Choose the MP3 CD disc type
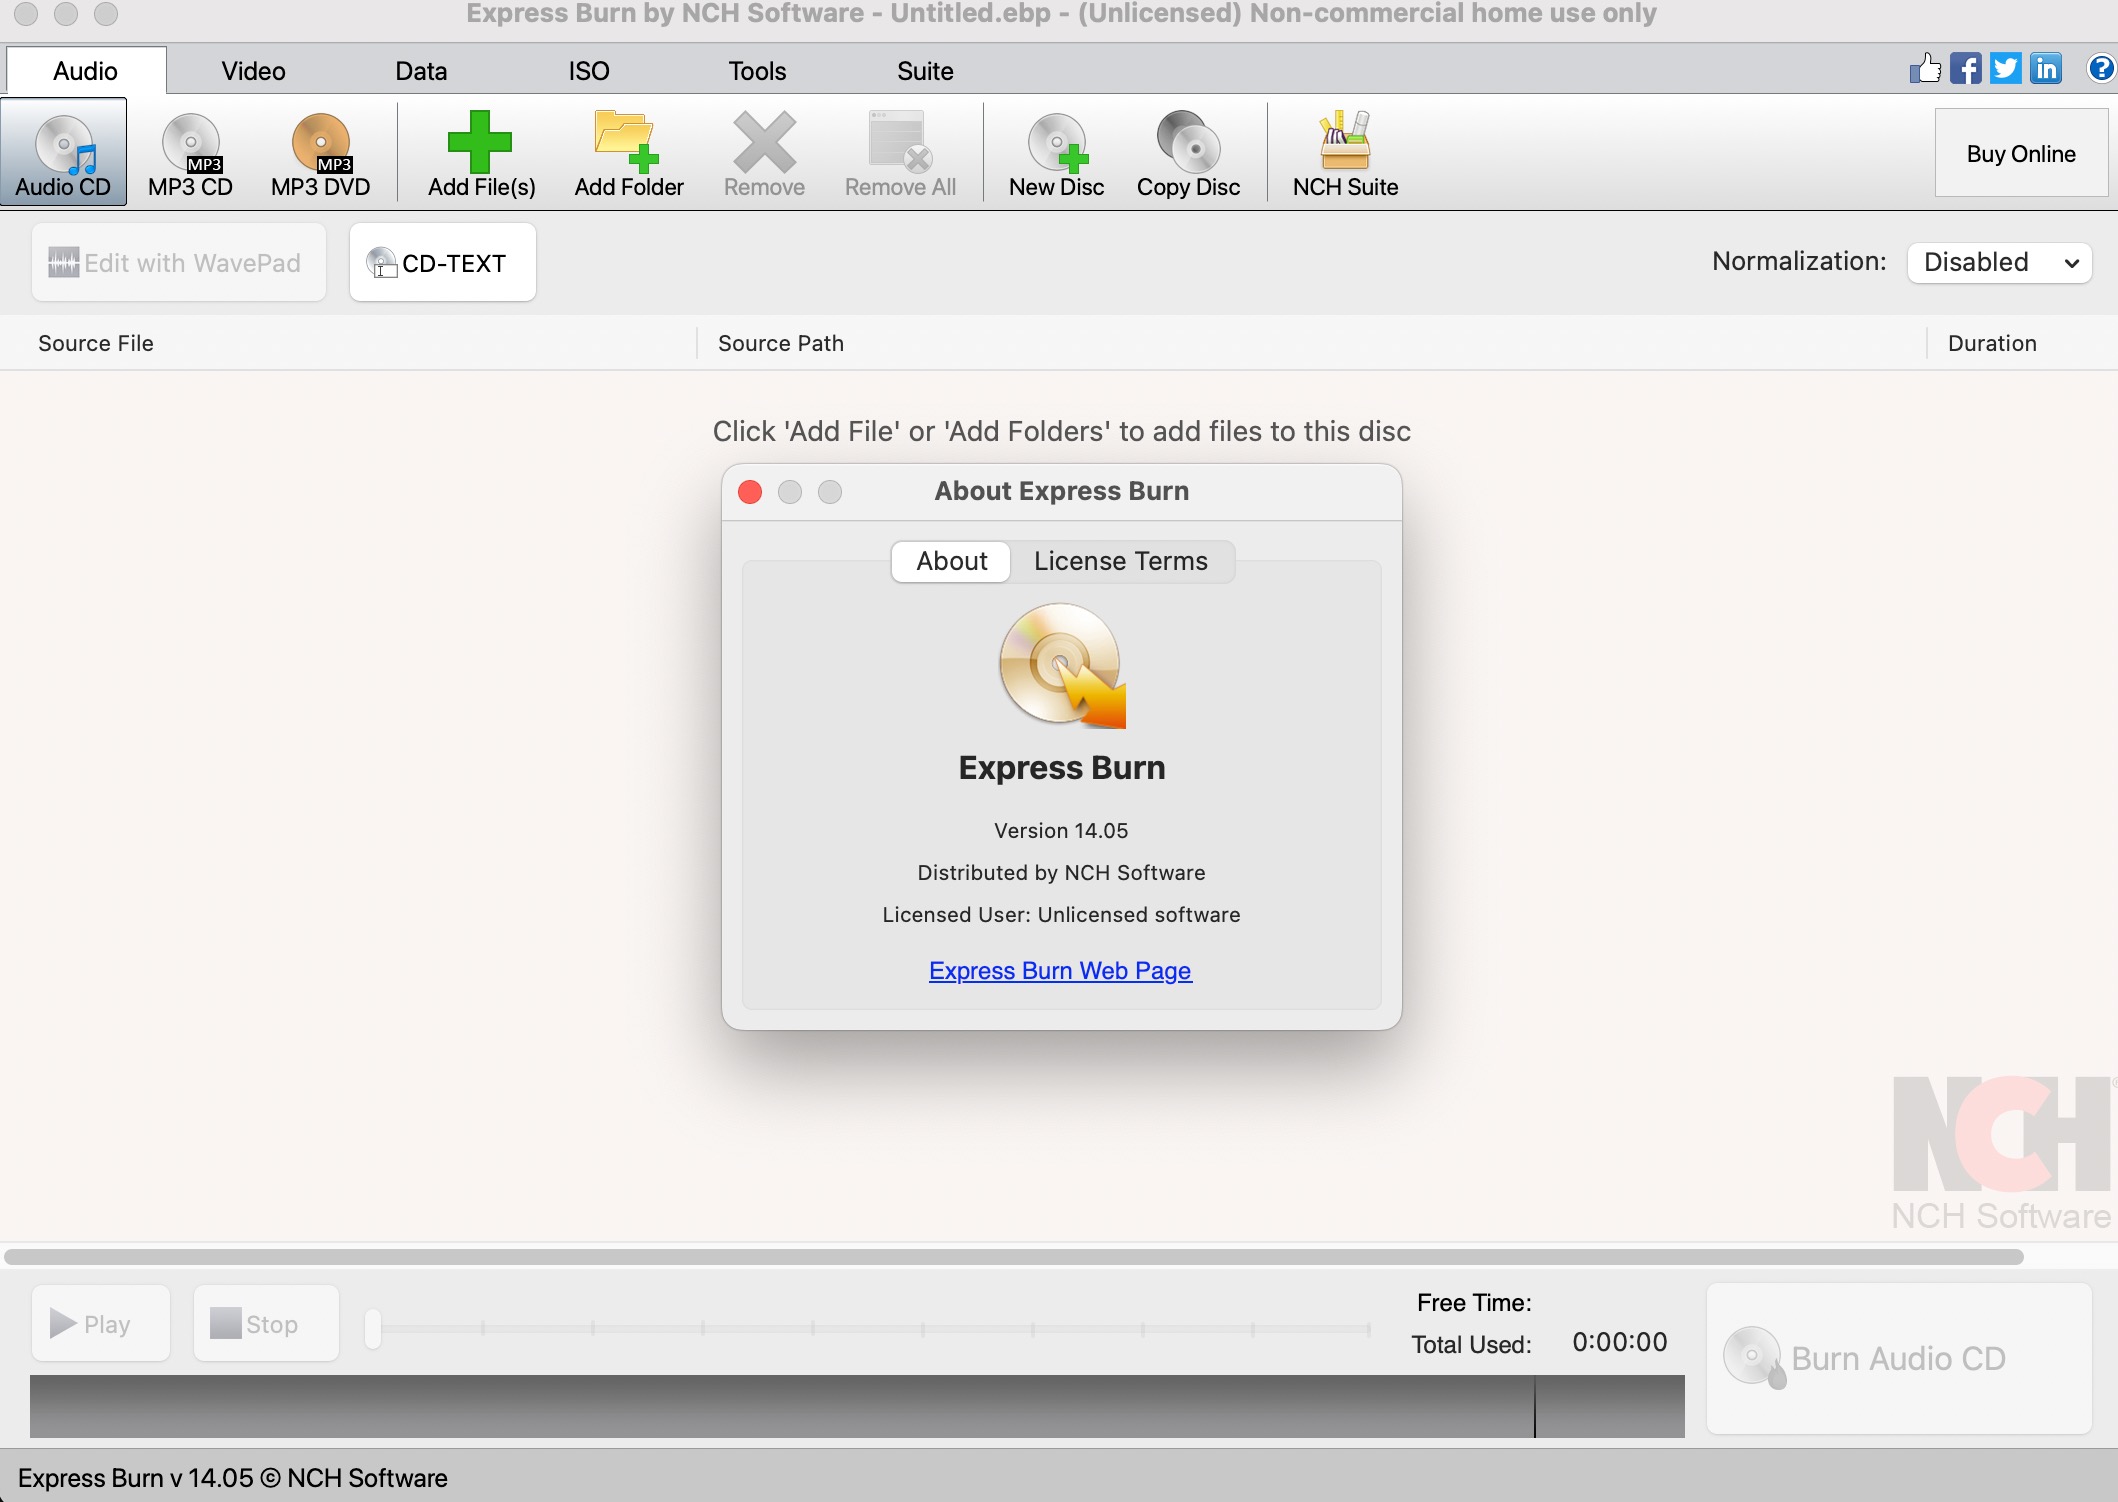The image size is (2118, 1502). click(190, 152)
